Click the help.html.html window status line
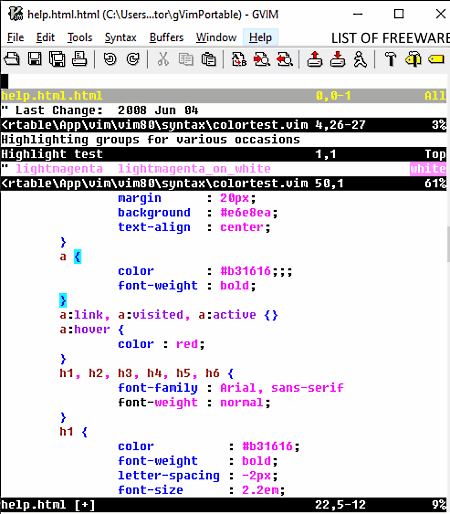450x514 pixels. click(x=223, y=96)
